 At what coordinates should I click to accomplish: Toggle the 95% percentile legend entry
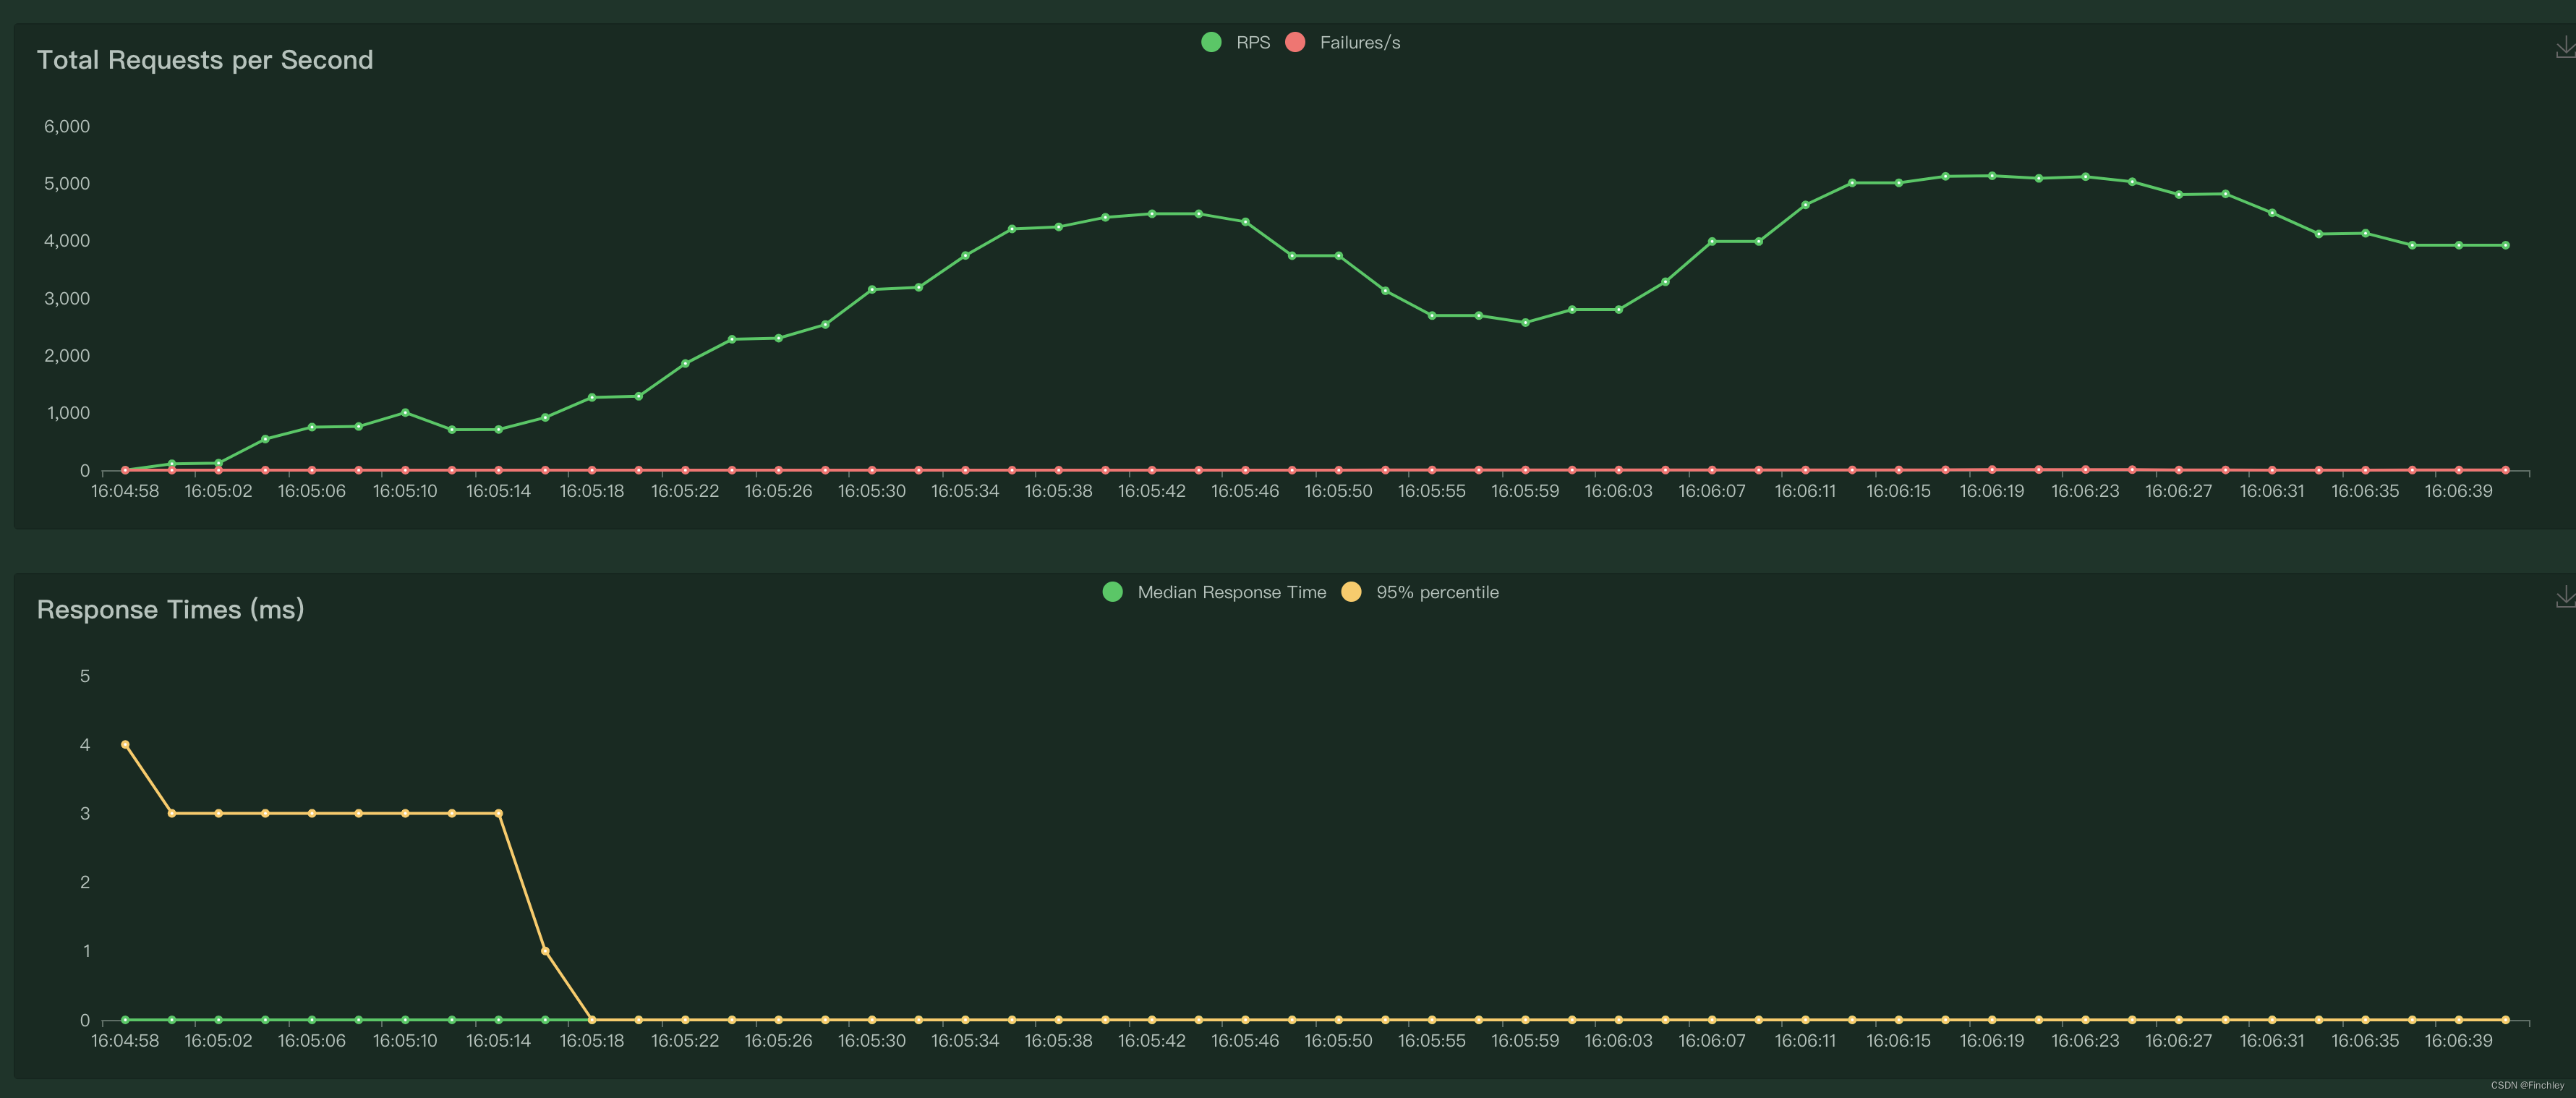coord(1420,592)
